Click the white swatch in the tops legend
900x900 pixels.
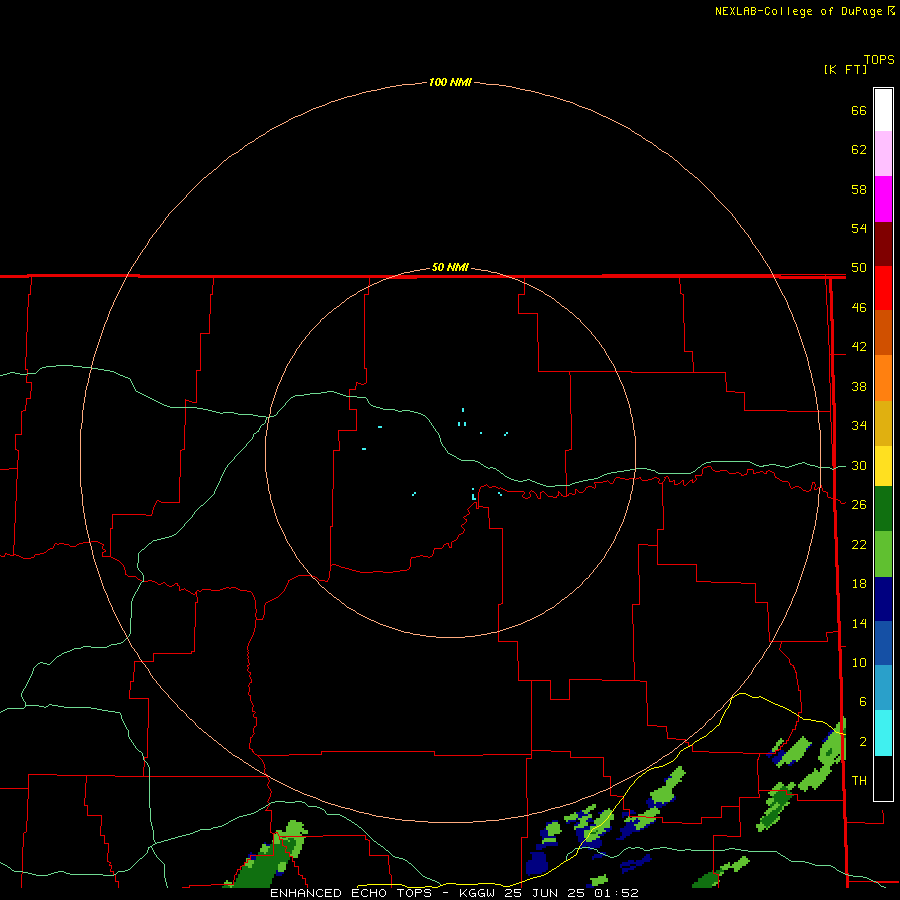coord(883,110)
